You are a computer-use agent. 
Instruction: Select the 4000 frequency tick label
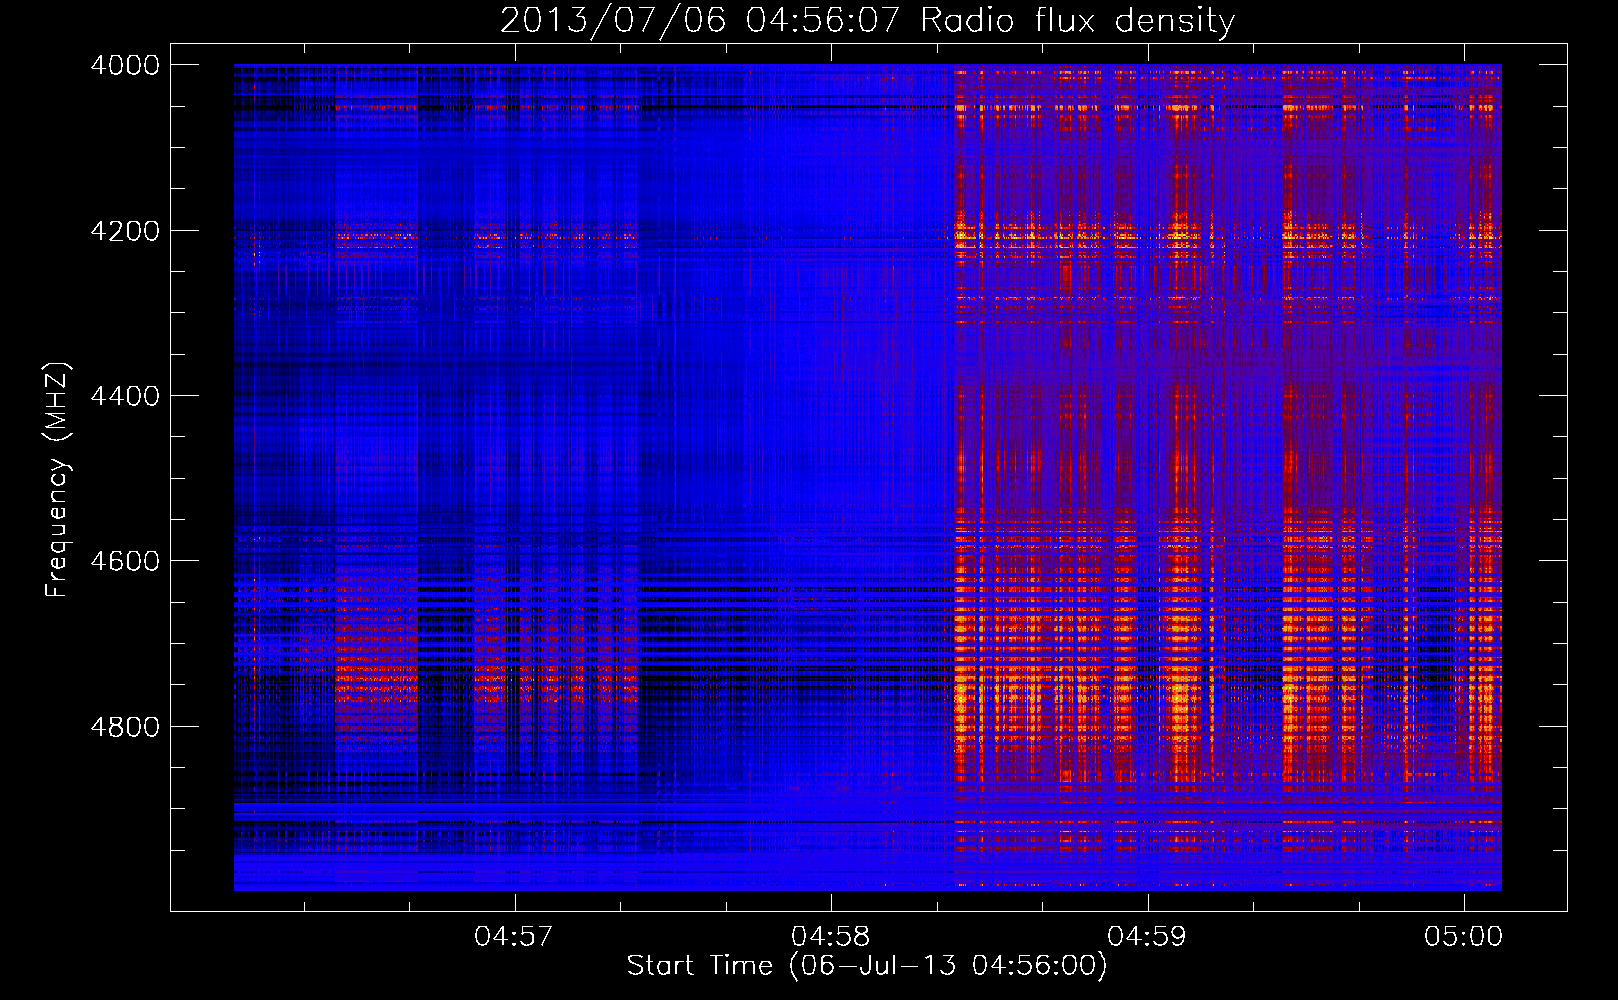[x=125, y=65]
